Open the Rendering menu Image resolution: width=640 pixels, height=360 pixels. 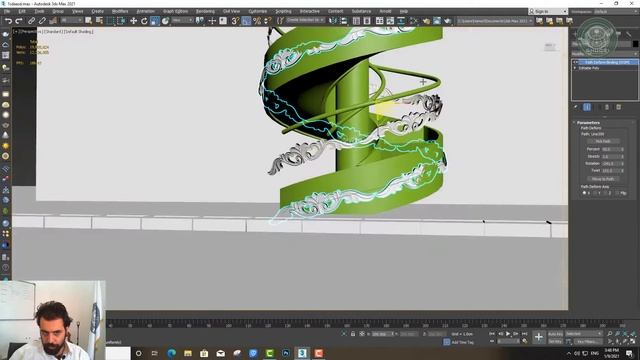205,11
